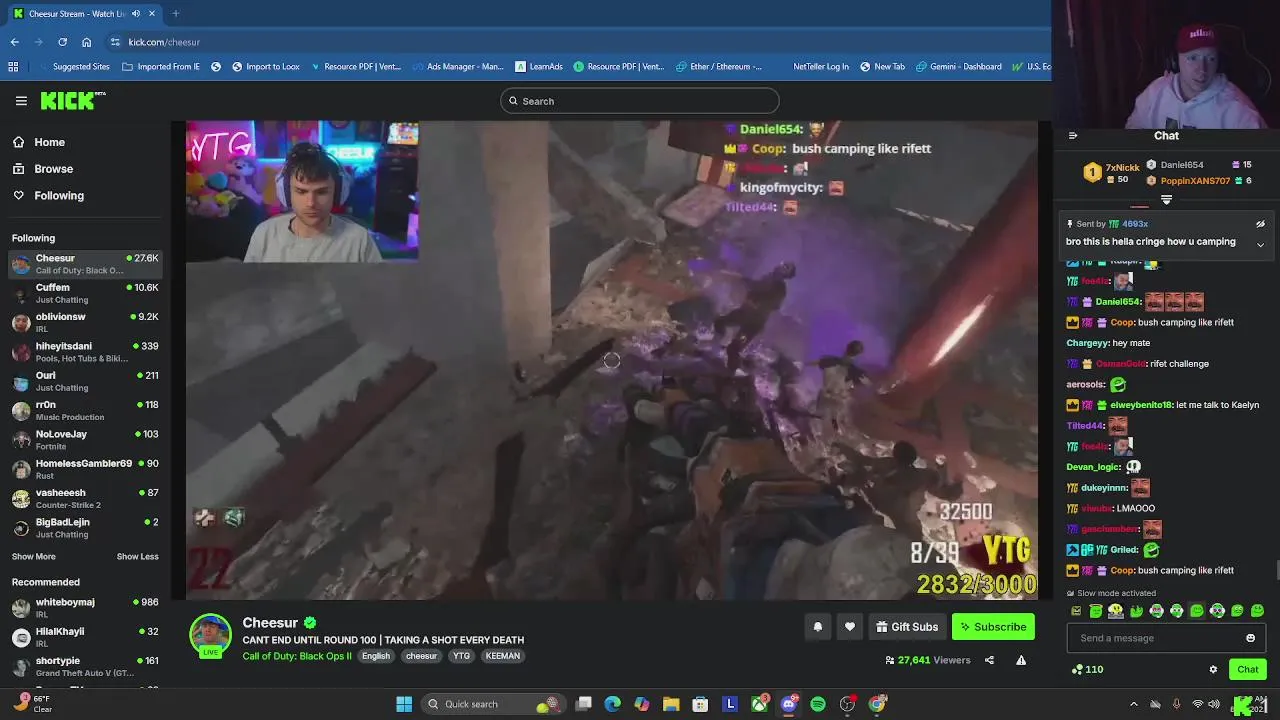Open the LearnAds bookmark
Screen dimensions: 1280x720
[x=539, y=67]
